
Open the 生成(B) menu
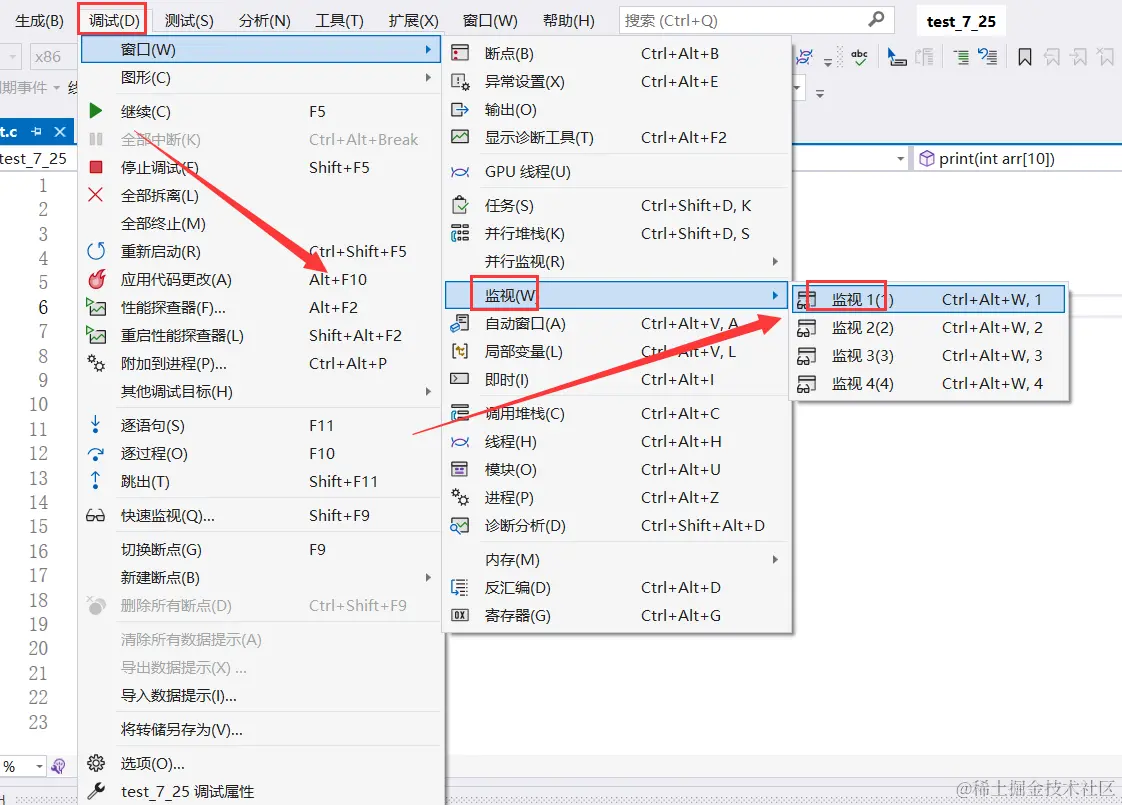(x=39, y=21)
